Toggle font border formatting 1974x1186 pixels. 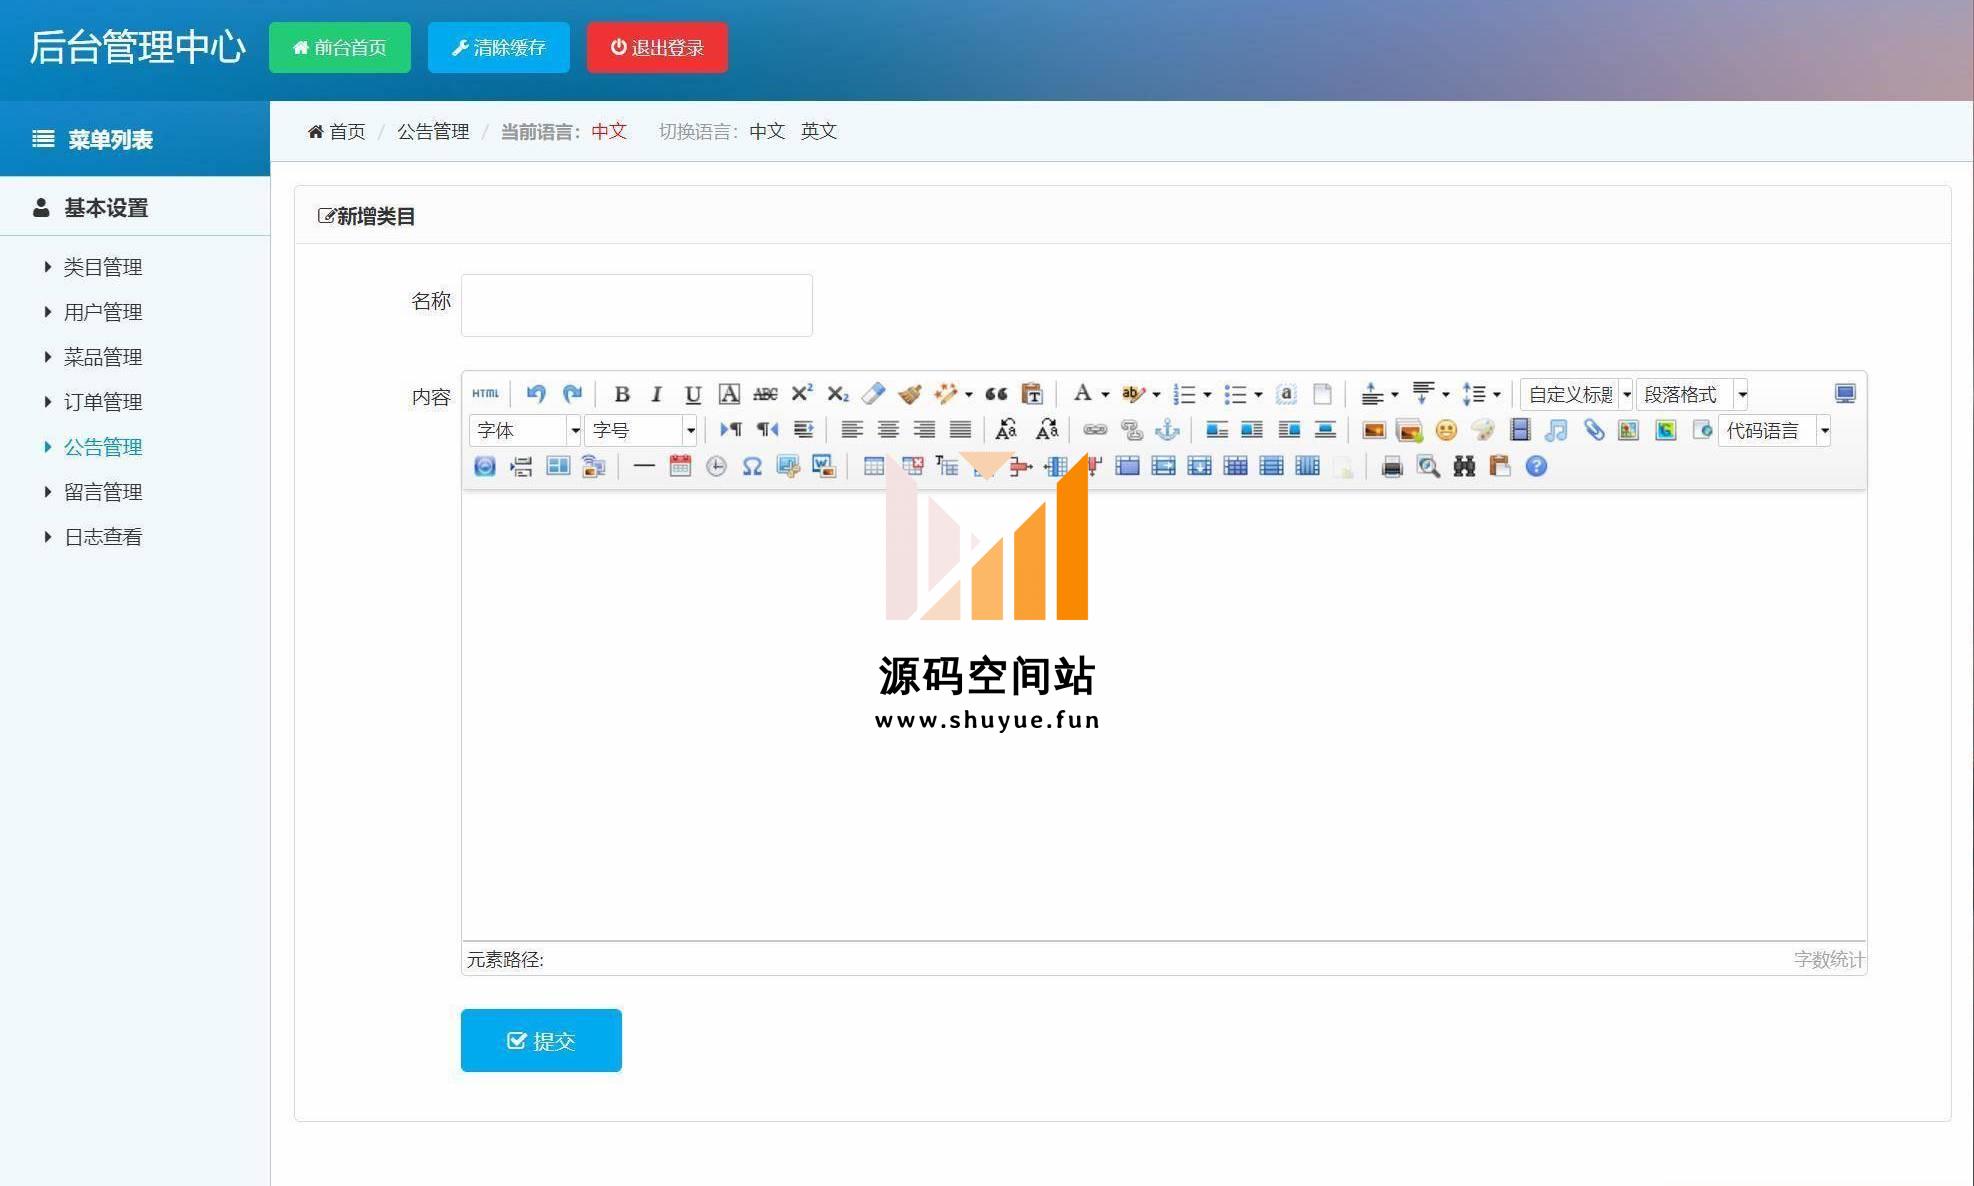pos(729,394)
